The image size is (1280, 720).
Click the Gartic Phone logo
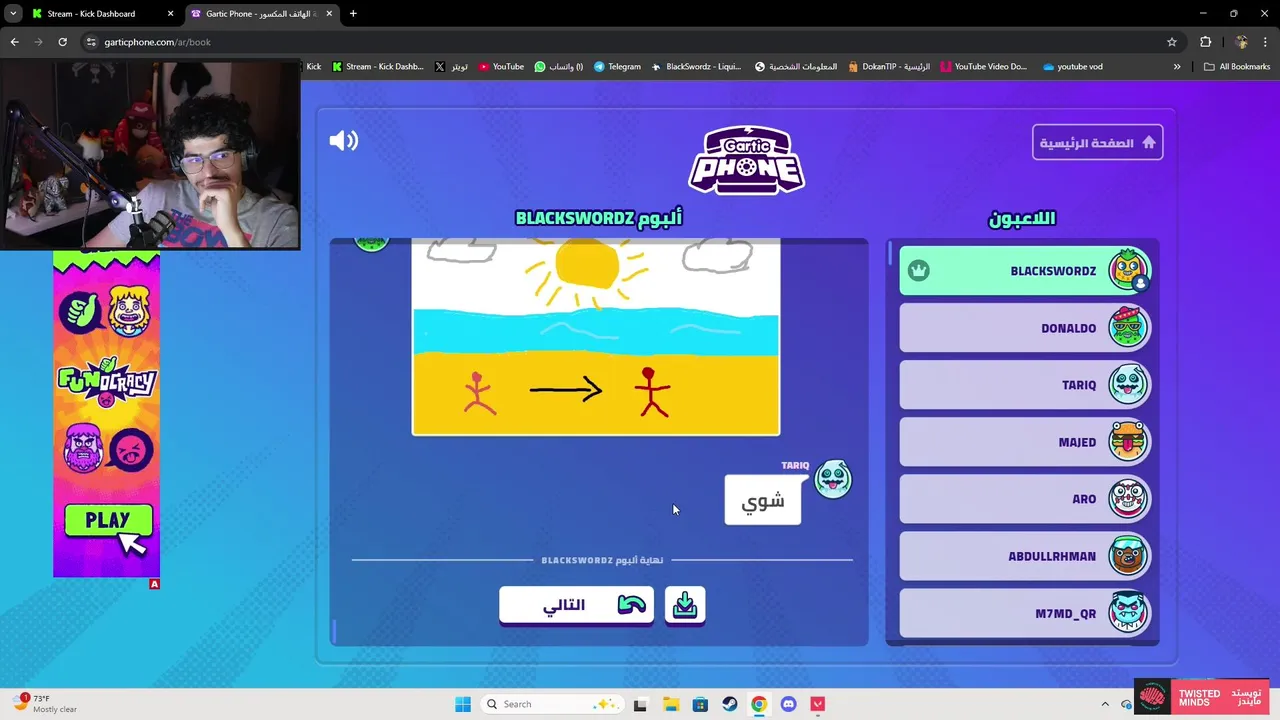746,160
